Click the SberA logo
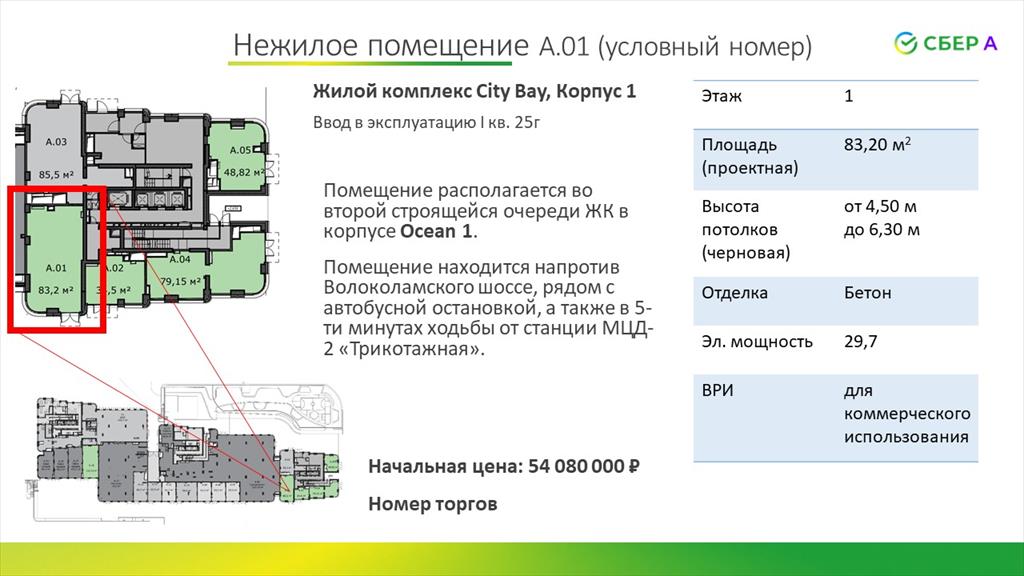Viewport: 1024px width, 576px height. coord(946,44)
